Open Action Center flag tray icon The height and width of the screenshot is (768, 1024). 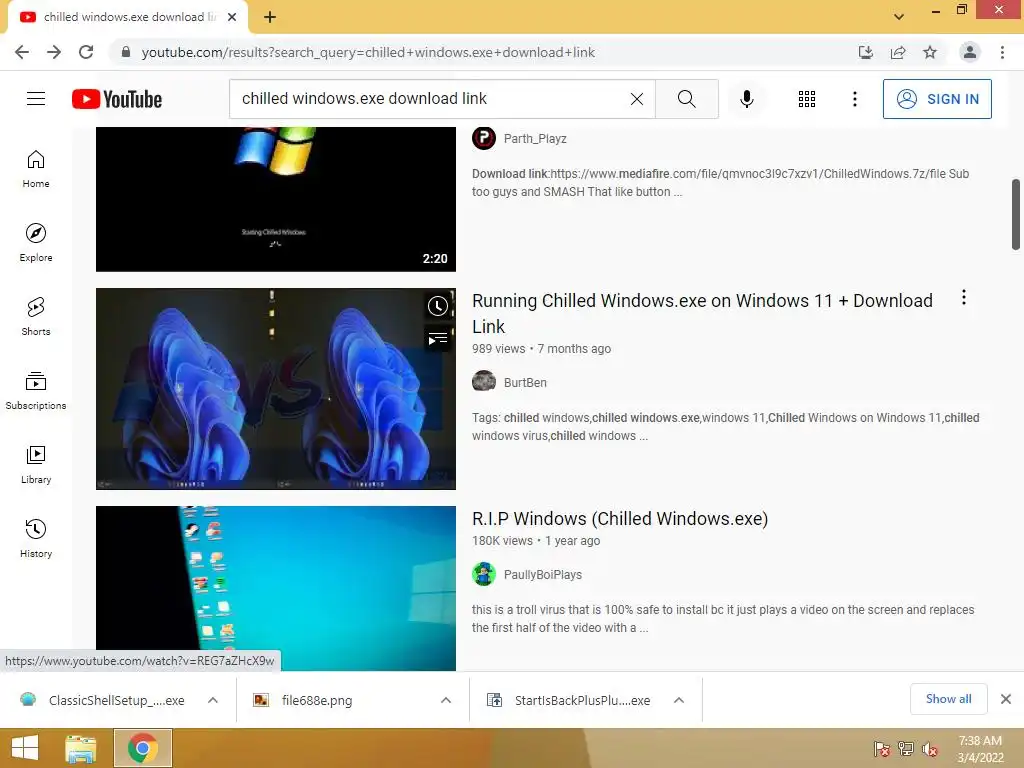(x=882, y=749)
